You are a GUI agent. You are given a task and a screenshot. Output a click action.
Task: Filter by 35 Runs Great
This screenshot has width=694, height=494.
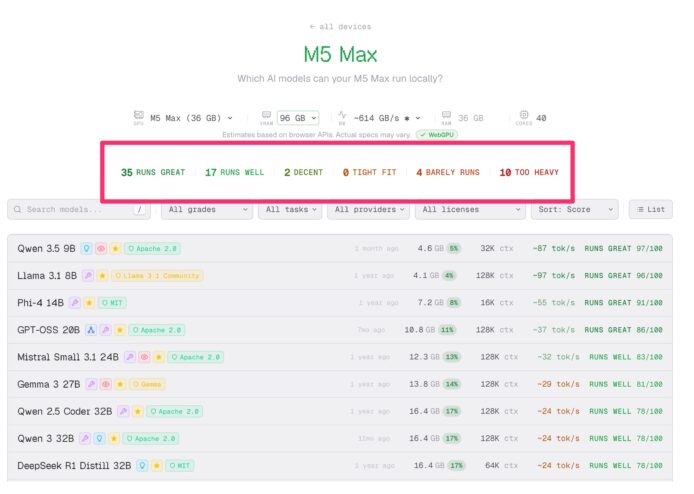[x=153, y=172]
